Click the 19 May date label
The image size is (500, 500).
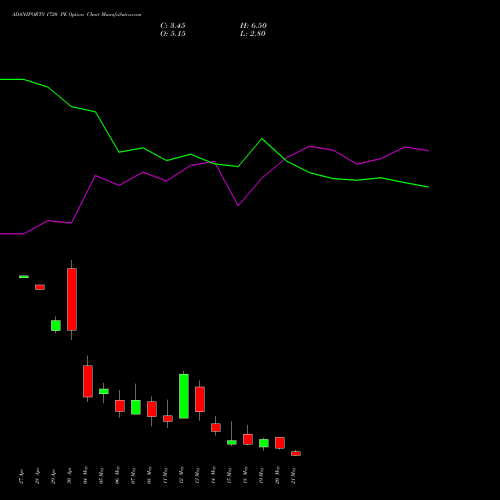(x=261, y=475)
